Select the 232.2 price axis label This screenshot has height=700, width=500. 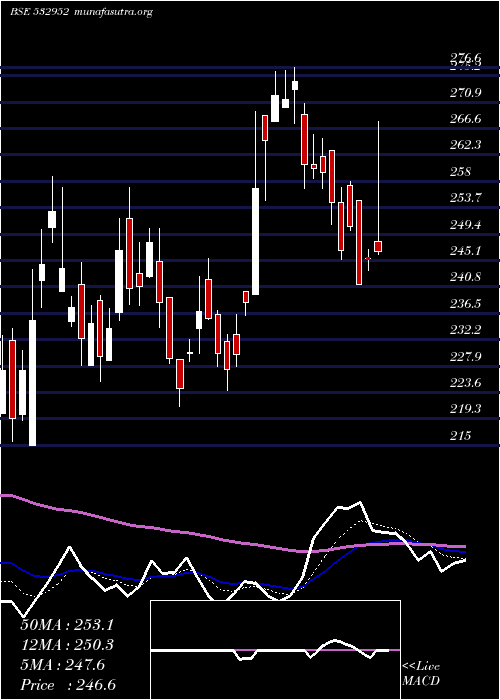click(x=465, y=329)
